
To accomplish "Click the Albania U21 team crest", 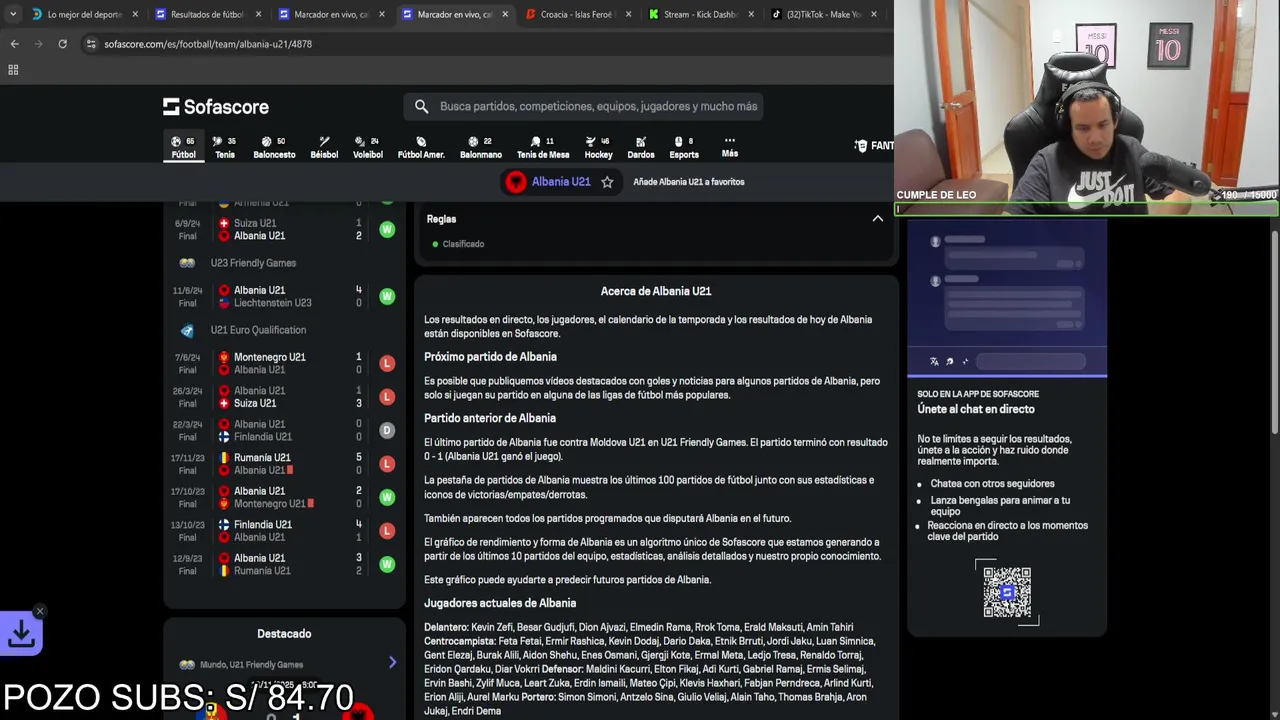I will (x=516, y=182).
